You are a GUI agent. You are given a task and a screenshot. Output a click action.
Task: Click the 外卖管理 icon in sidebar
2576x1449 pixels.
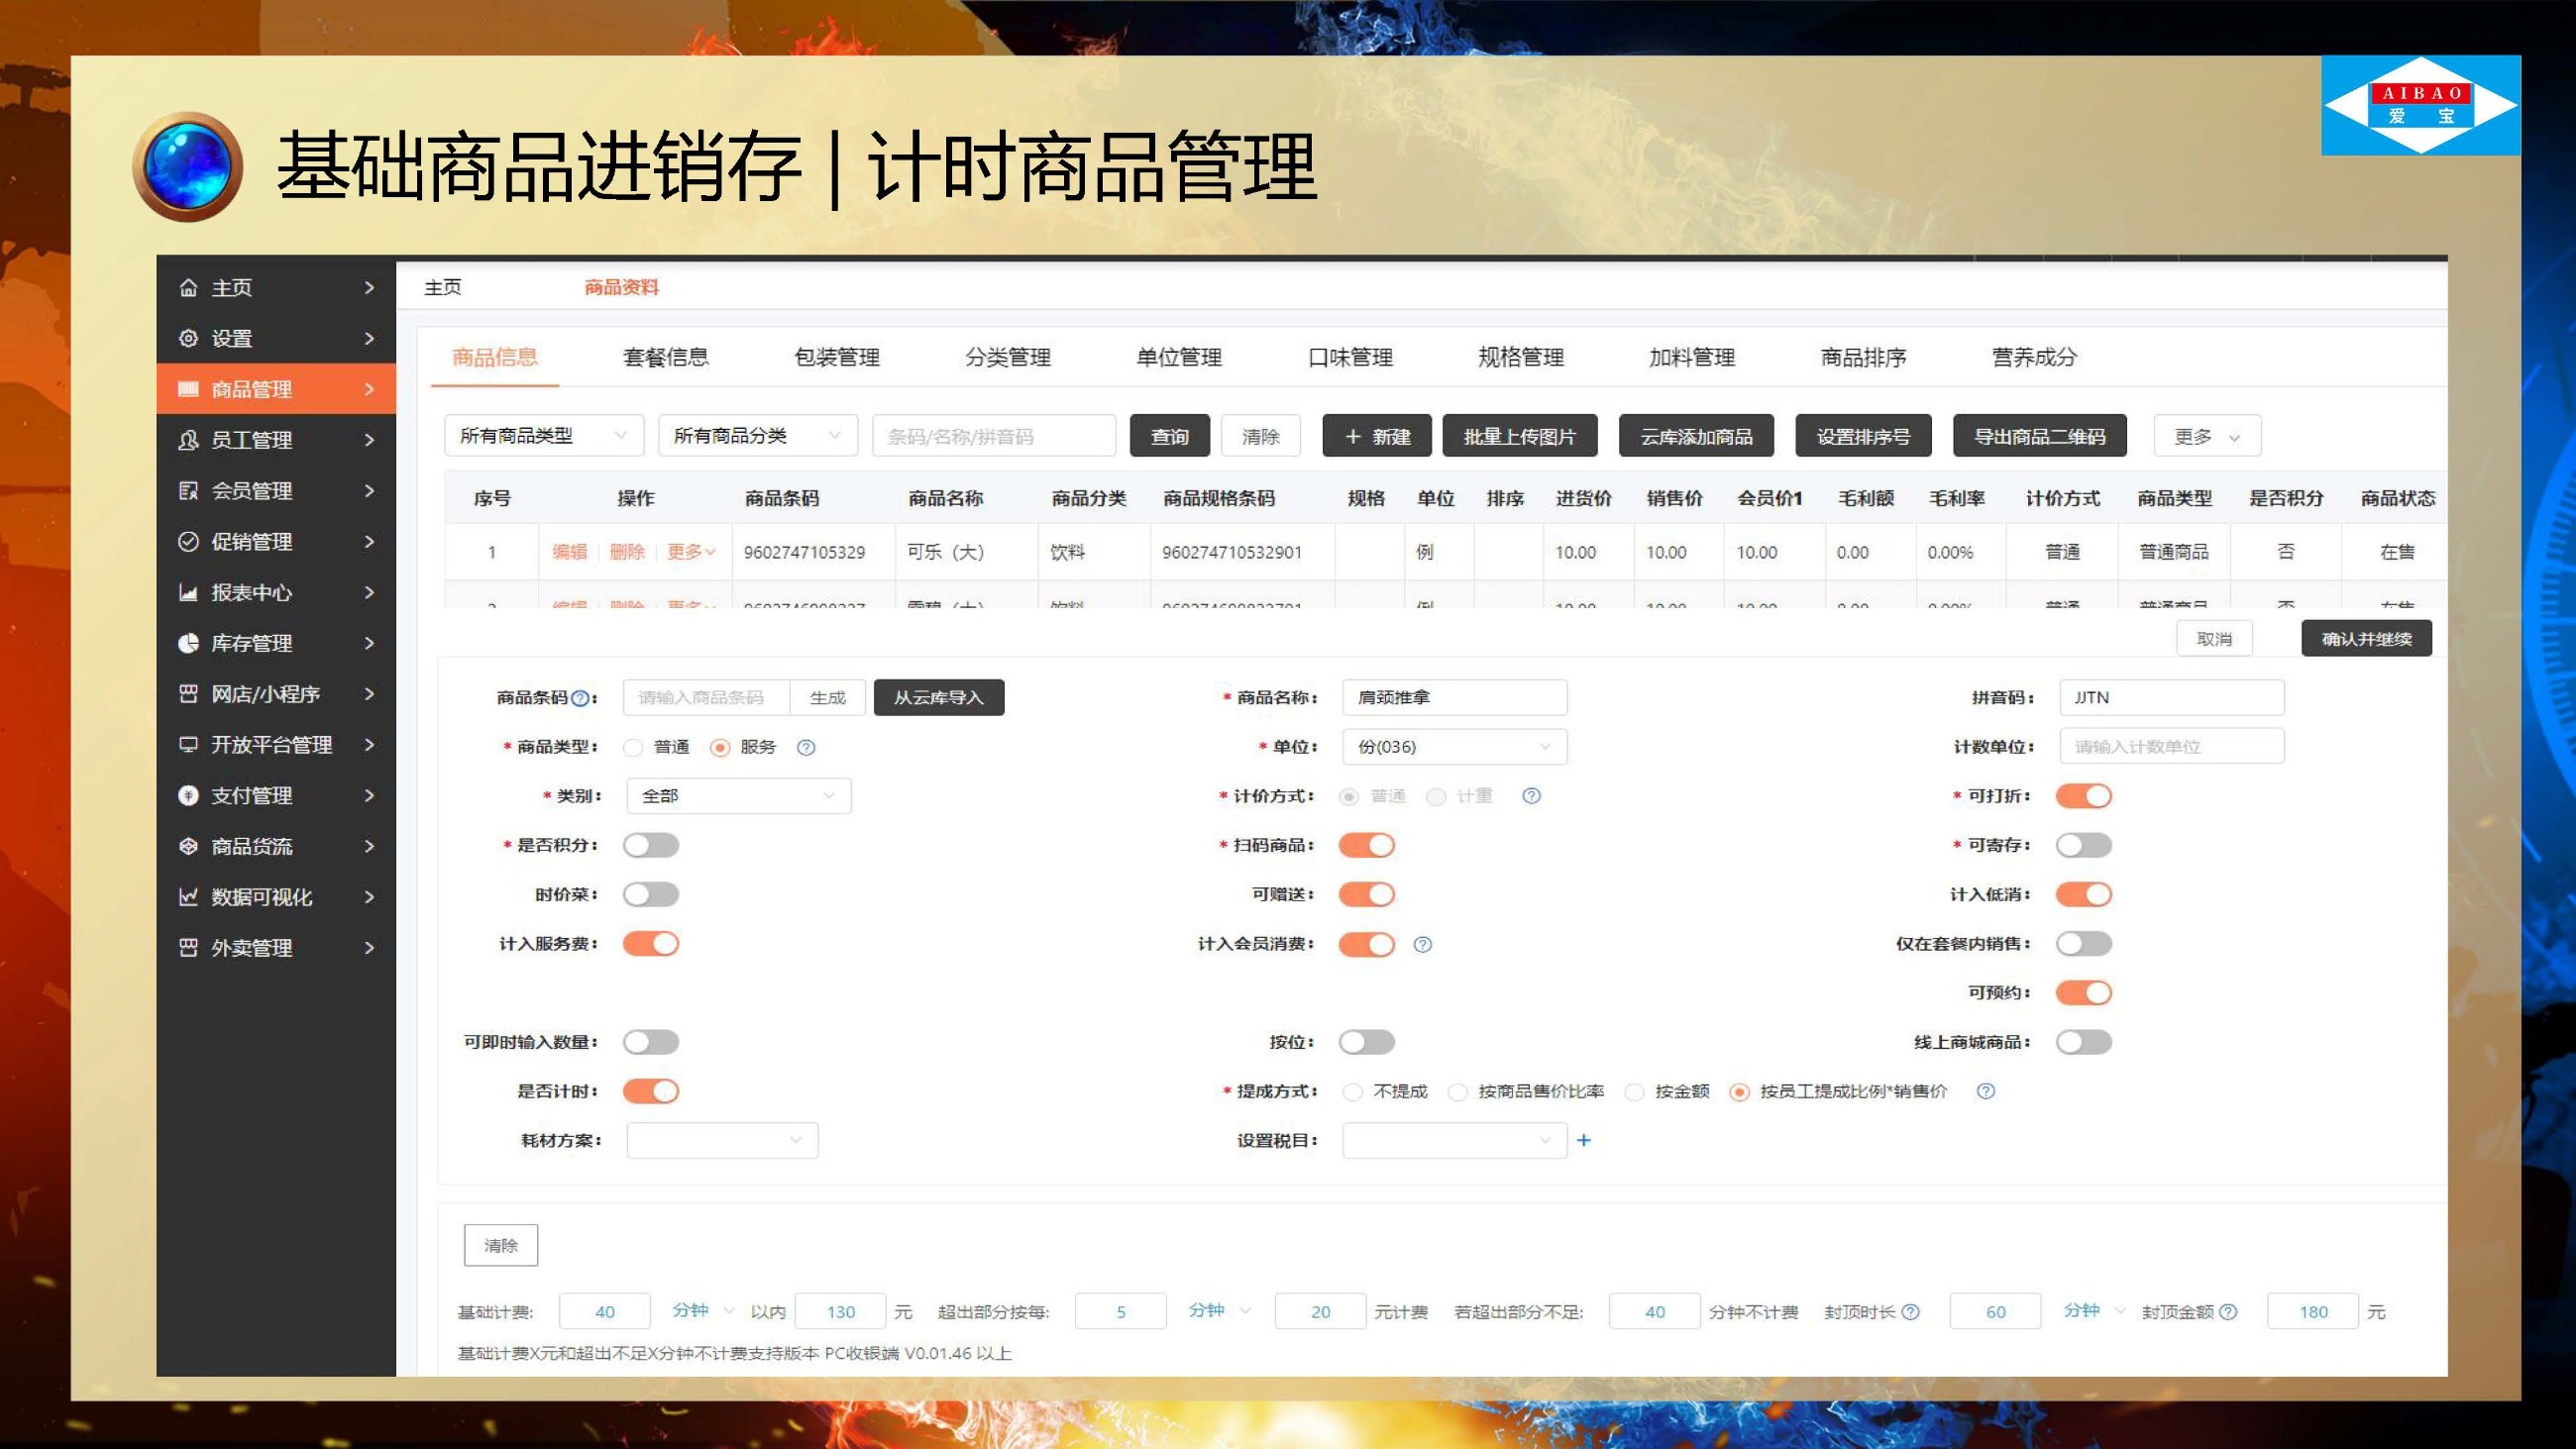[189, 947]
